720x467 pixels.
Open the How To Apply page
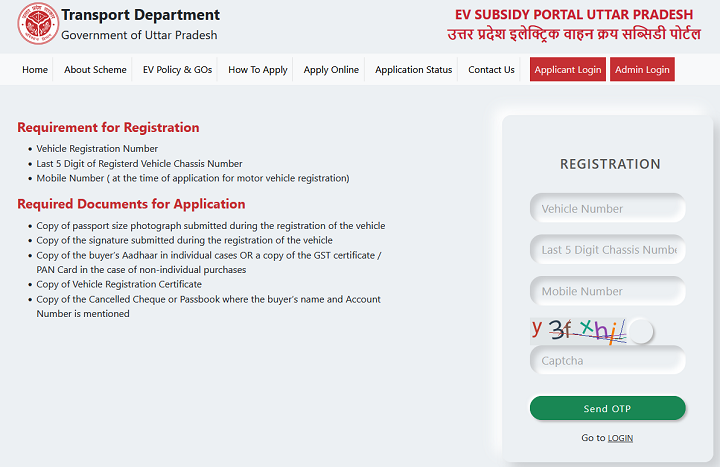tap(258, 70)
